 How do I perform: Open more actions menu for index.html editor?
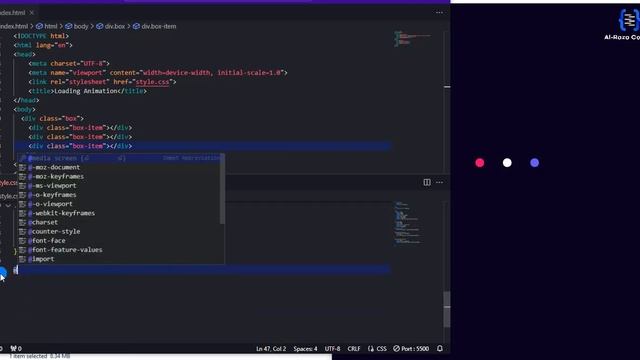[x=439, y=13]
